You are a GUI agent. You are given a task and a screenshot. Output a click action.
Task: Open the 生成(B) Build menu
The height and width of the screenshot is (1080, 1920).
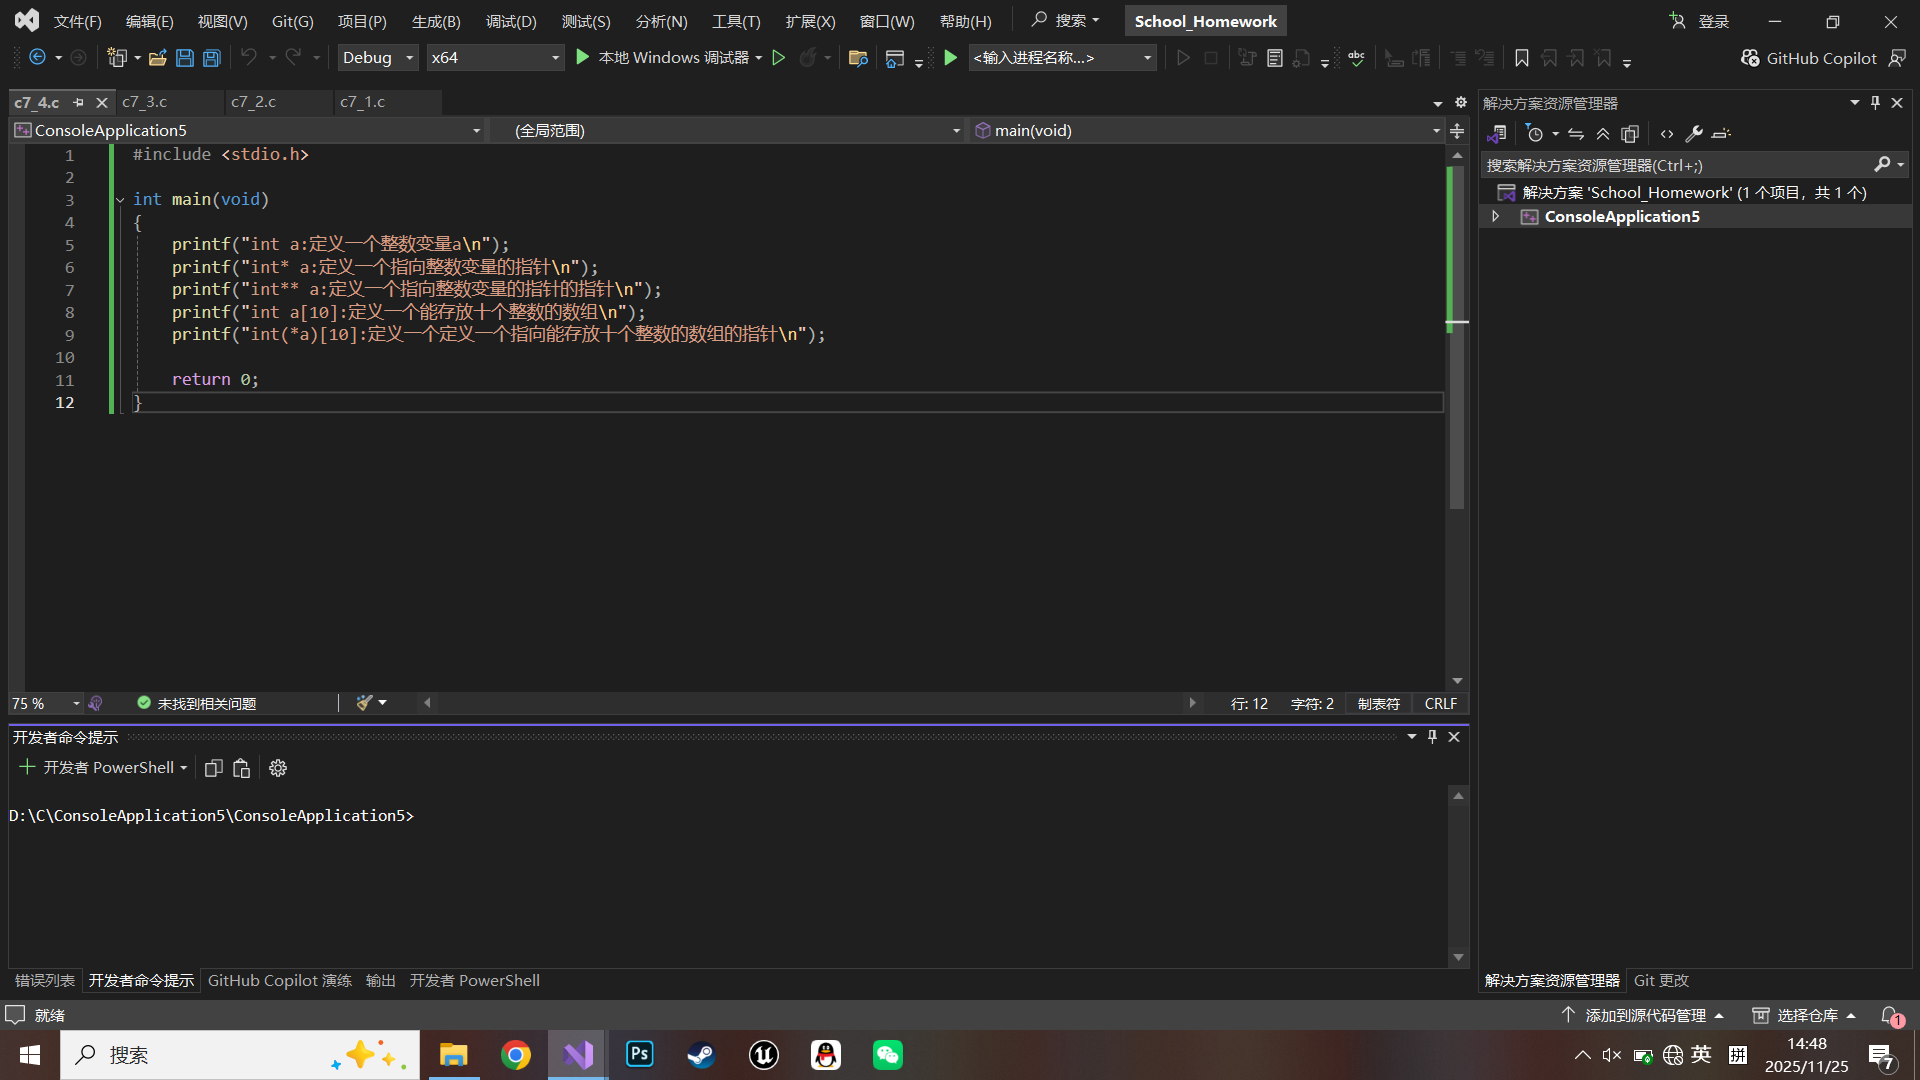click(x=436, y=21)
